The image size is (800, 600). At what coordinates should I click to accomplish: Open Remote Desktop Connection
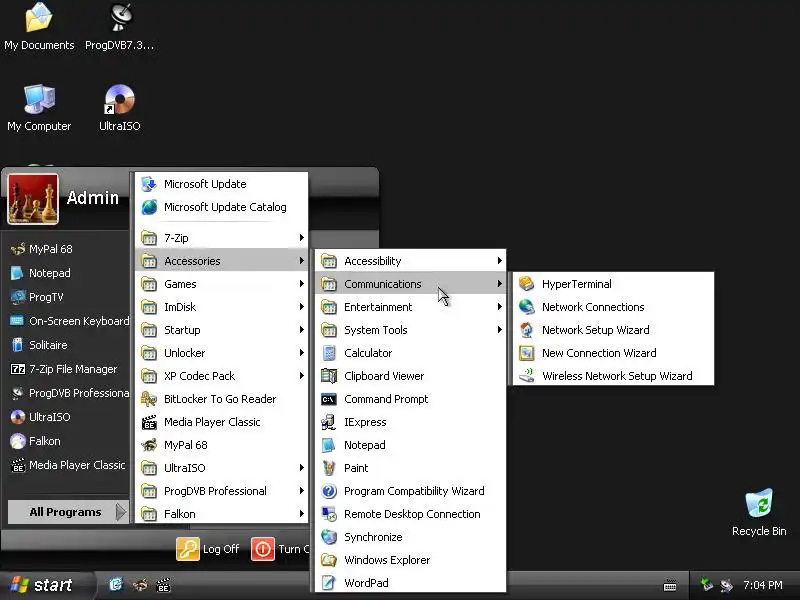click(410, 514)
